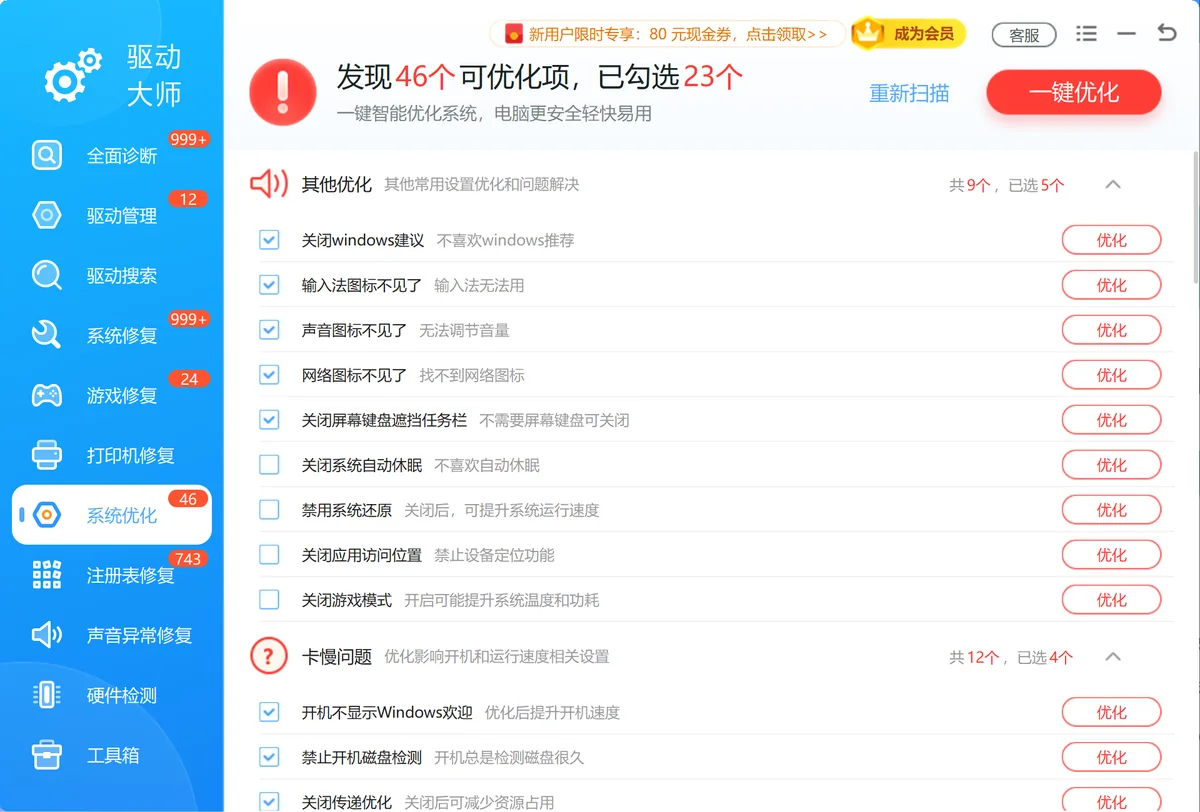Click 优化 button for 禁止开机磁盘检测
The width and height of the screenshot is (1200, 812).
click(x=1111, y=757)
